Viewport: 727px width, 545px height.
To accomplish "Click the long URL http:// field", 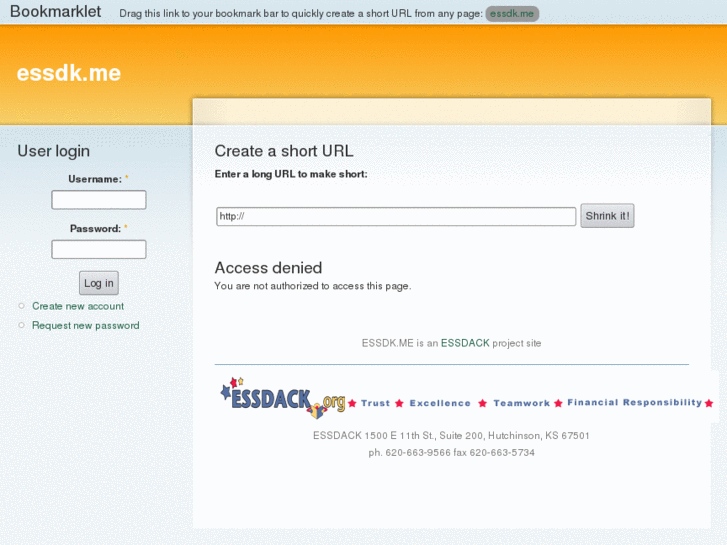I will pos(396,217).
